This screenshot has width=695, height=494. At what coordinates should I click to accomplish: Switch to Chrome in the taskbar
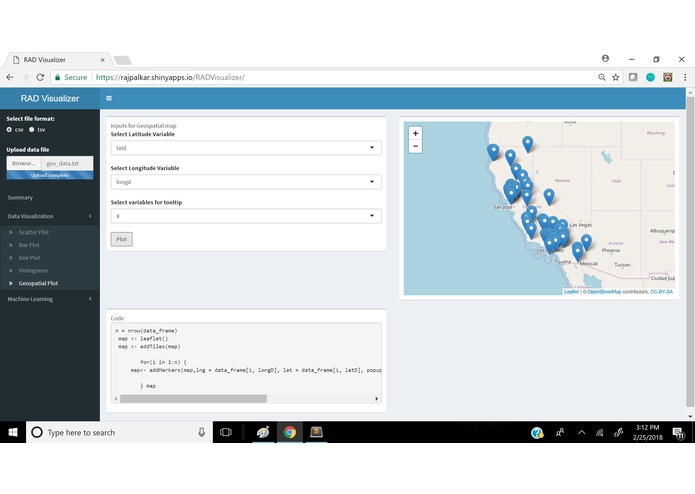click(x=290, y=432)
